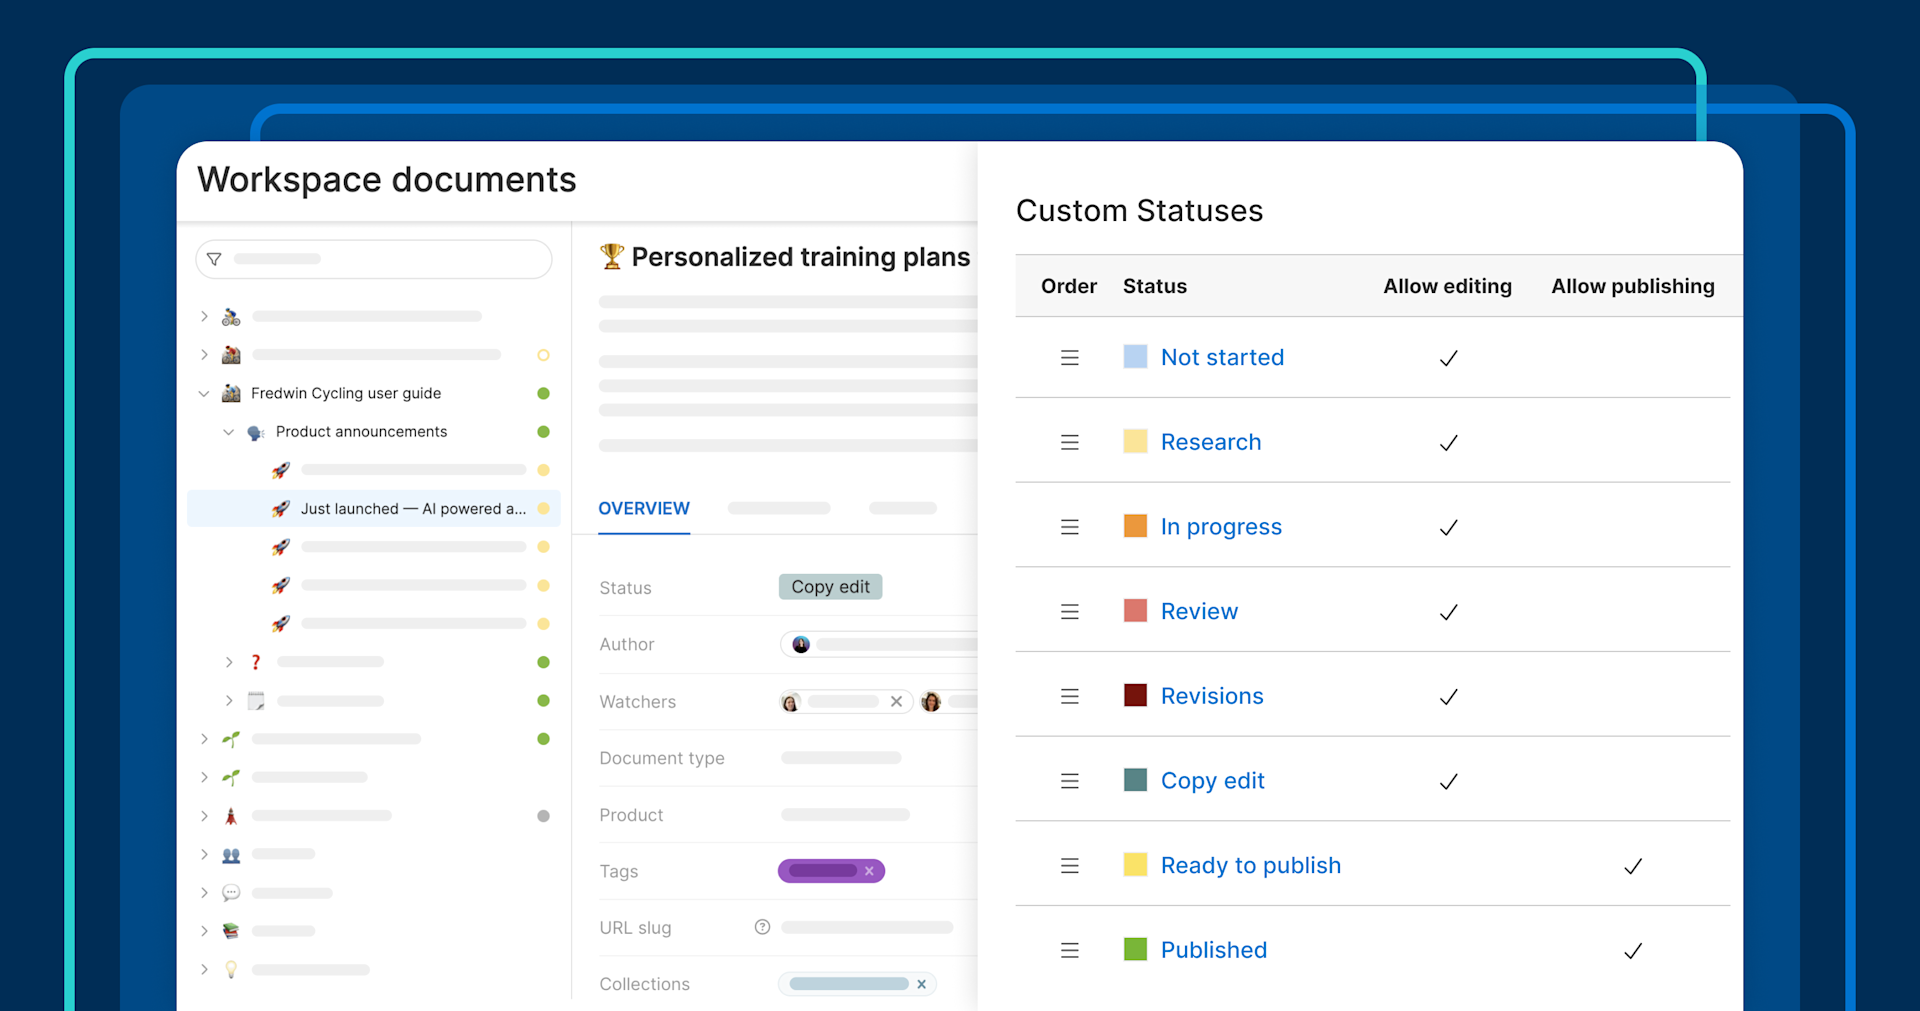This screenshot has height=1011, width=1920.
Task: Select the mountain biker icon on Fredwin Cycling user guide
Action: pos(230,393)
